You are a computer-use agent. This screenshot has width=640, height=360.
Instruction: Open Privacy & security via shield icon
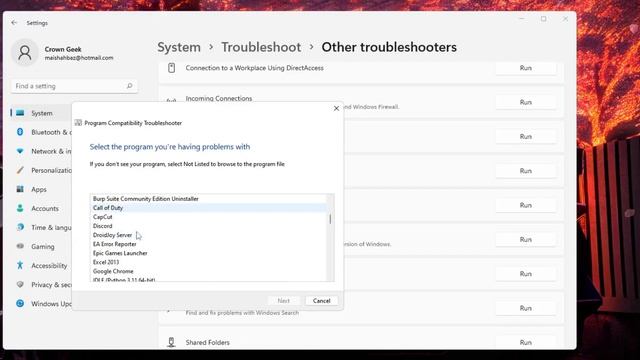tap(20, 284)
